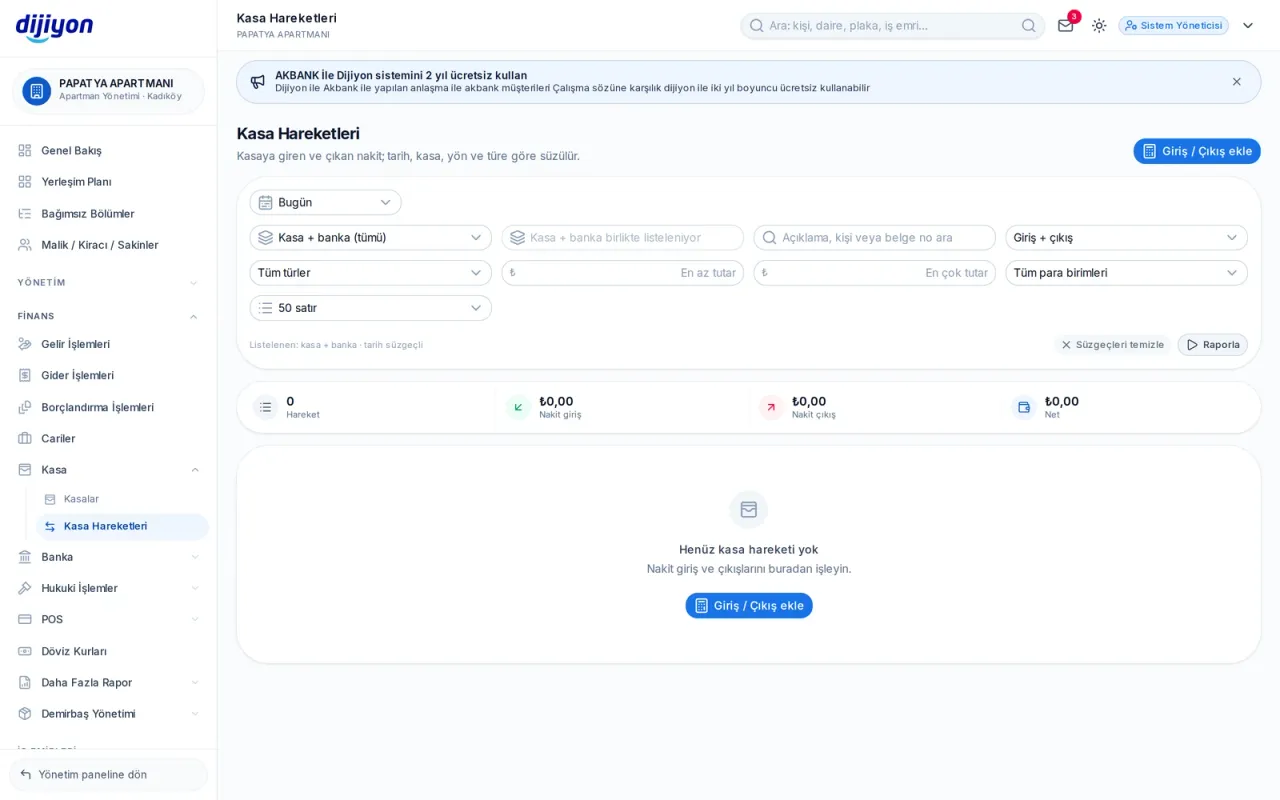Open Gider İşlemleri page
This screenshot has width=1280, height=800.
click(x=108, y=375)
